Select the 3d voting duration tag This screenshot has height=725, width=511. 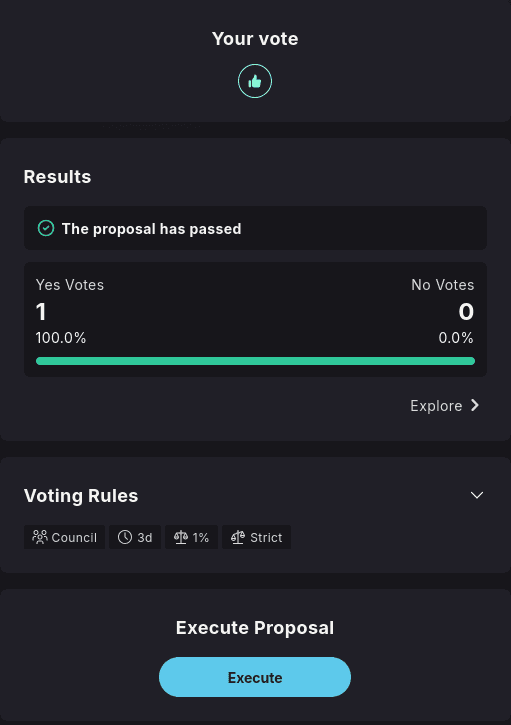click(x=135, y=537)
